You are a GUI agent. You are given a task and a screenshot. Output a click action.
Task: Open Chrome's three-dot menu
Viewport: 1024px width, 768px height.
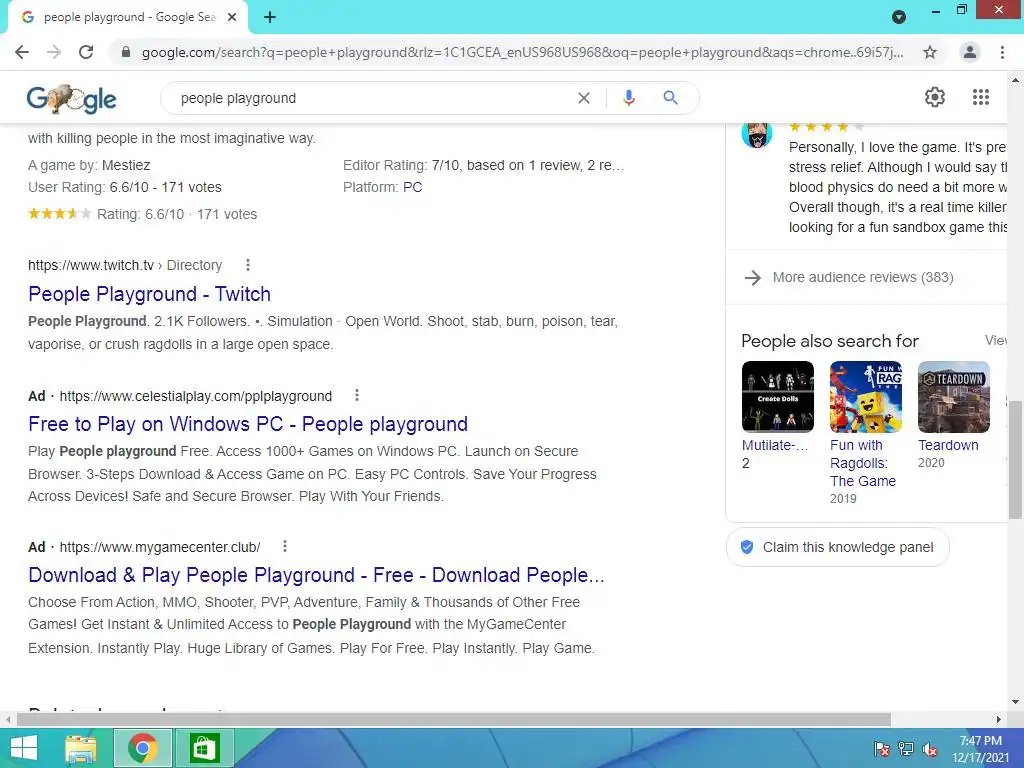(1002, 52)
